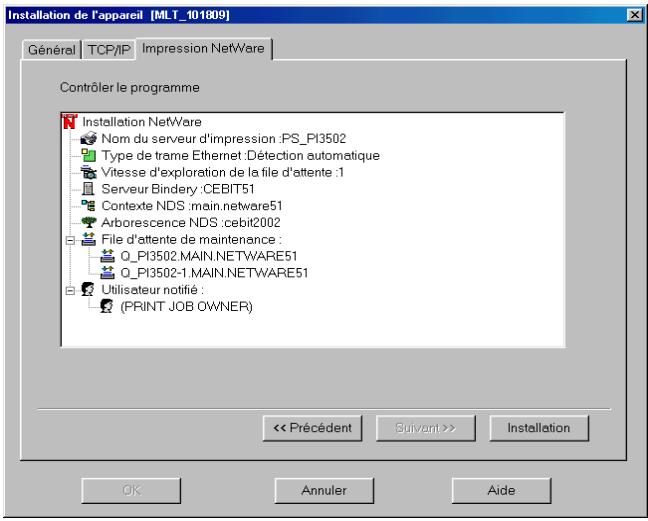Open the TCP/IP tab
This screenshot has width=648, height=521.
109,50
